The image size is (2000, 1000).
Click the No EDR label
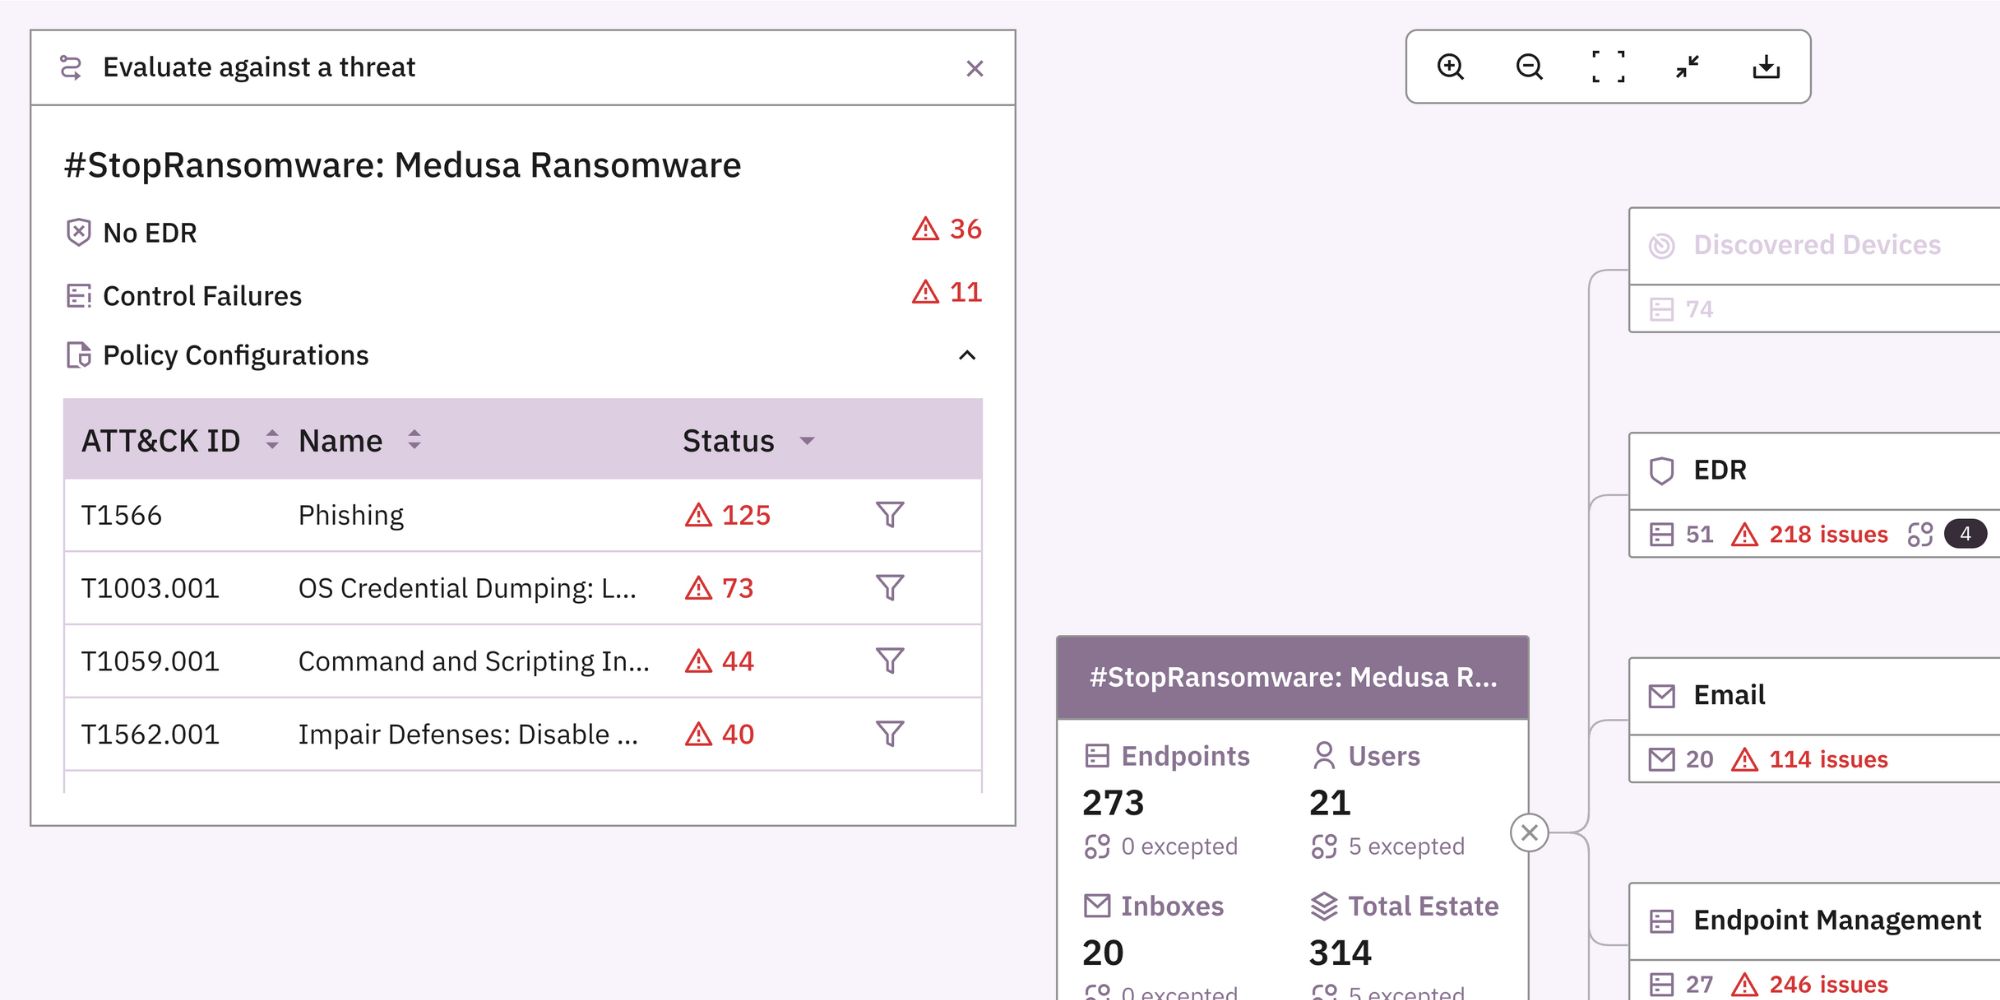pos(150,233)
